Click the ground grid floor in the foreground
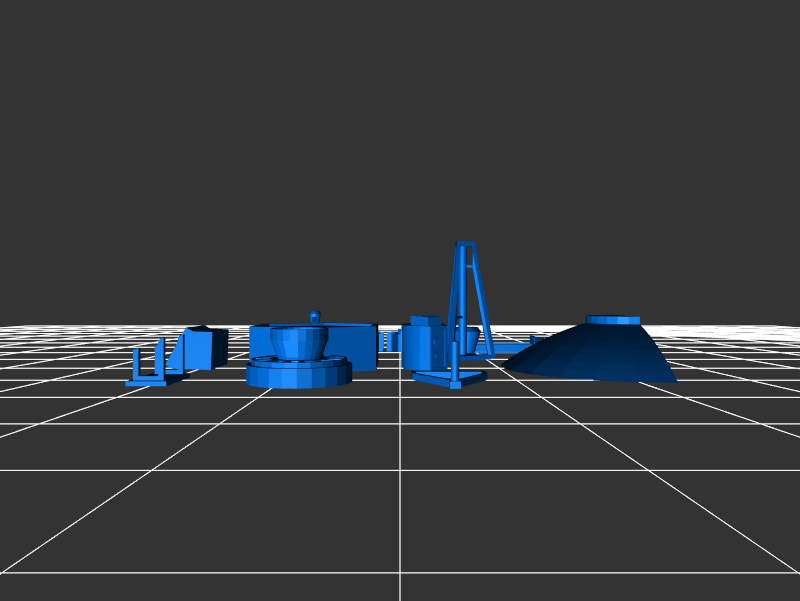 (x=250, y=500)
